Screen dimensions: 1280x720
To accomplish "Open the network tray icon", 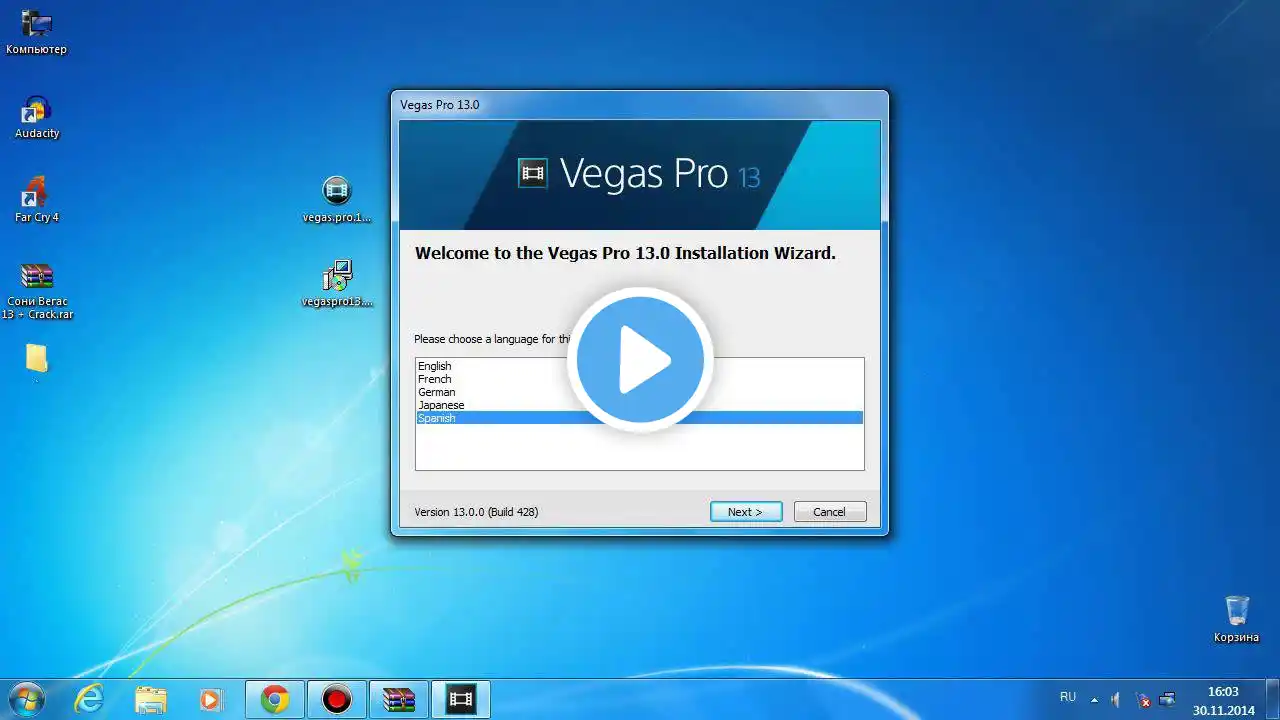I will click(x=1167, y=700).
